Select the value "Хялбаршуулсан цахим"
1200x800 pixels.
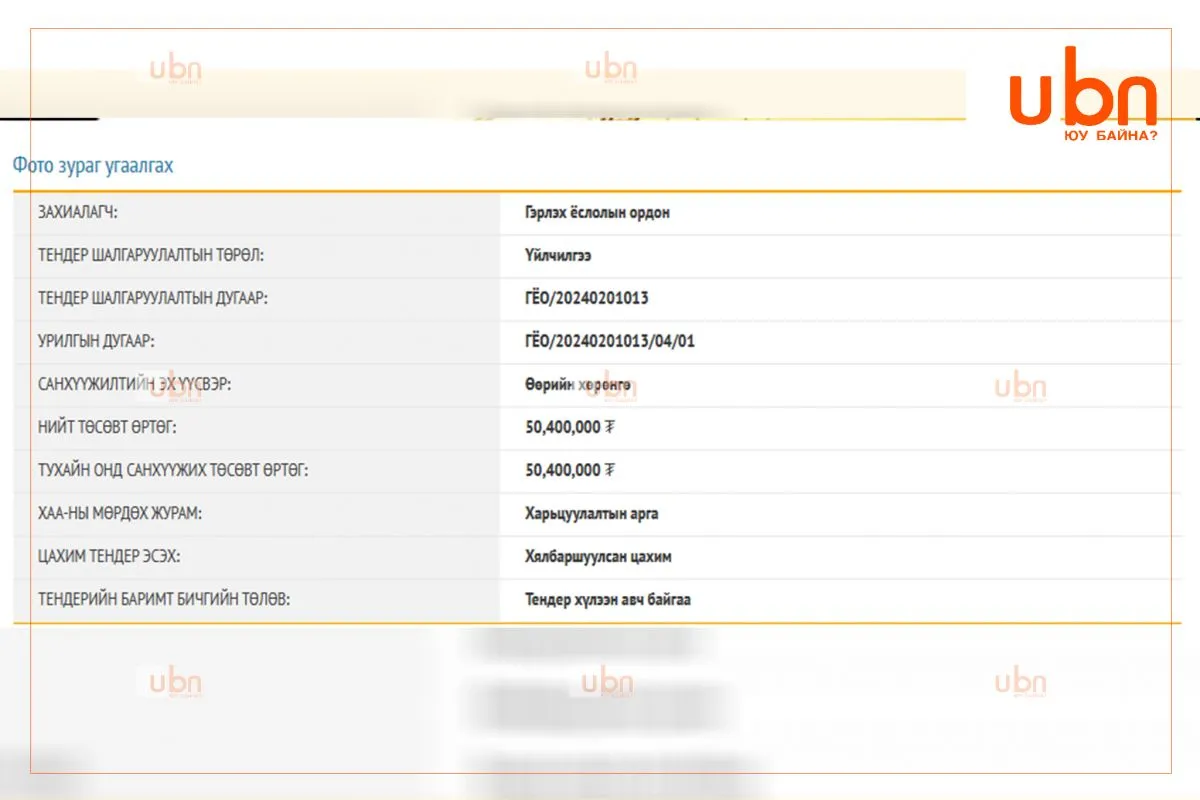click(599, 557)
